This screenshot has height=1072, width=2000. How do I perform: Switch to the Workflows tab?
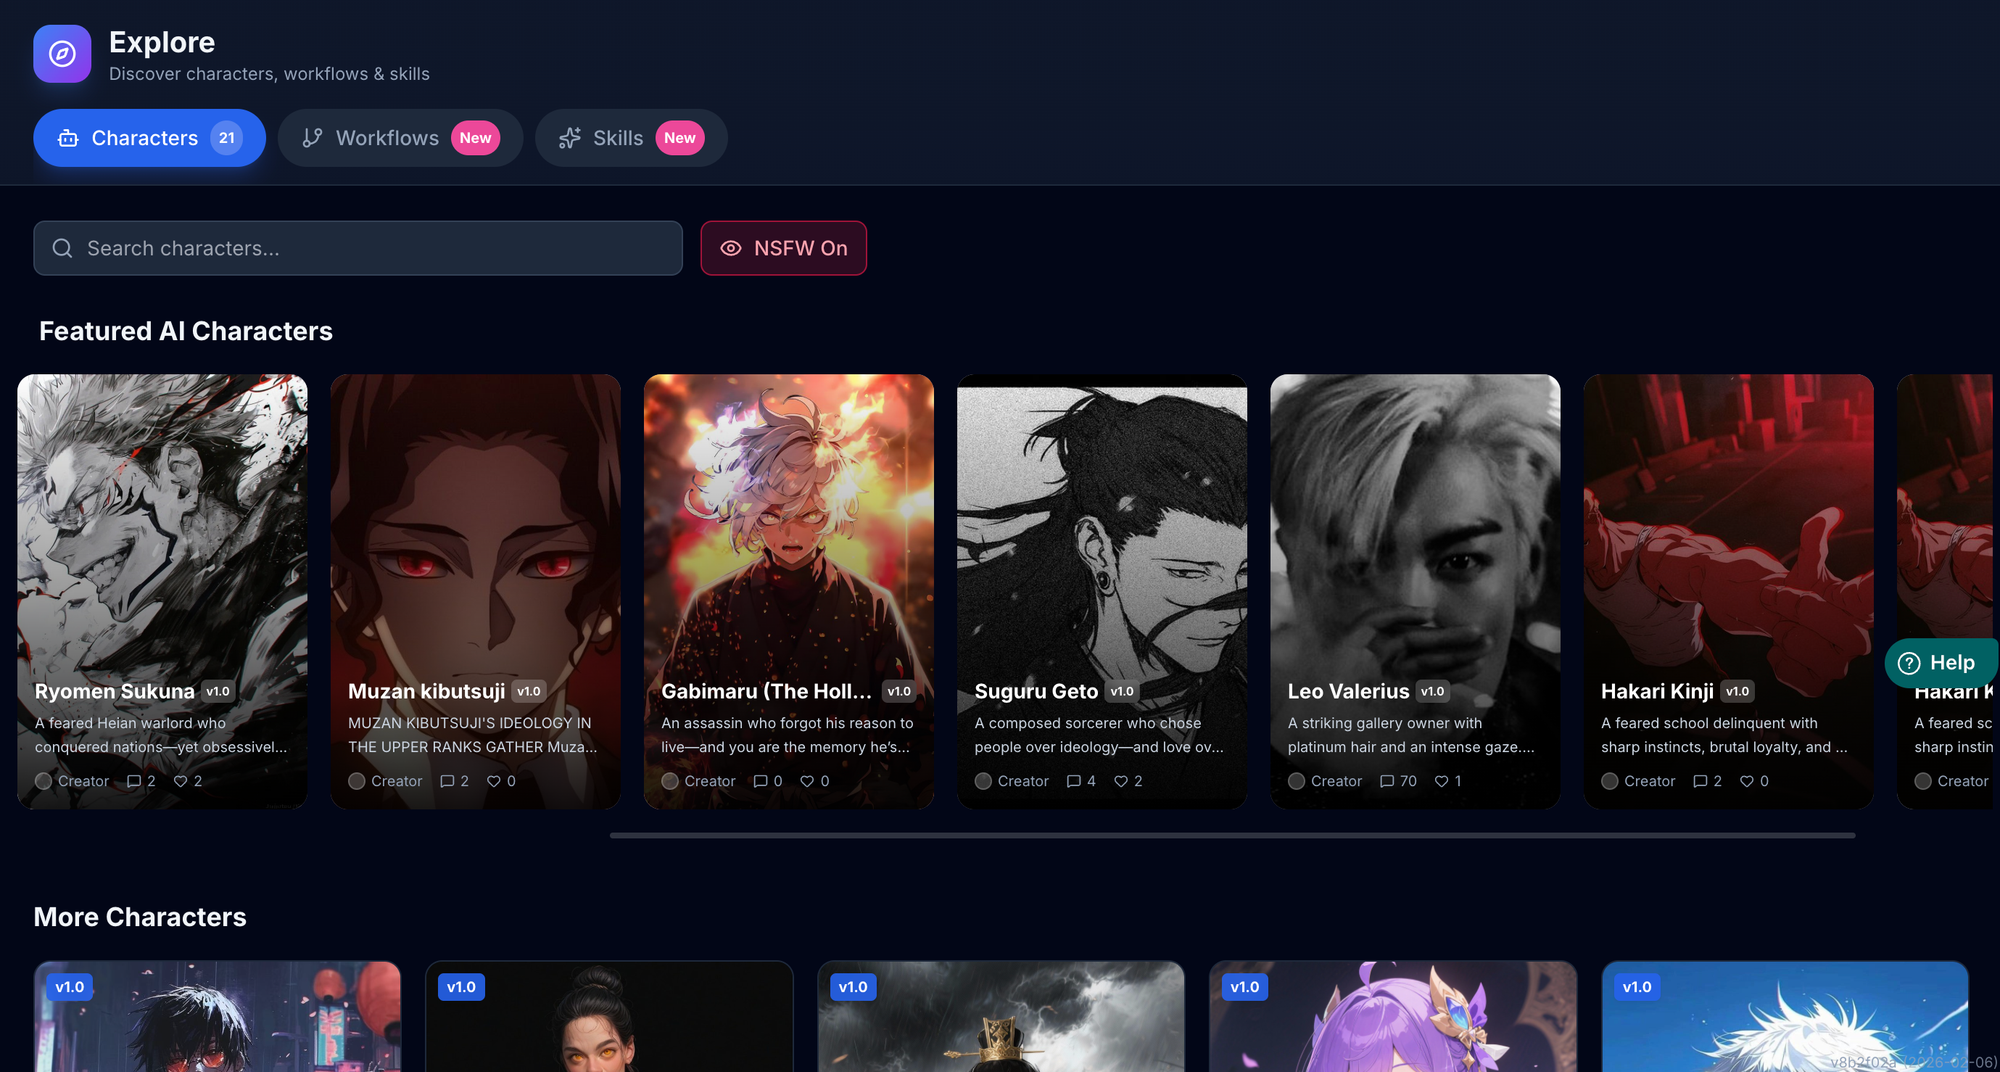400,138
